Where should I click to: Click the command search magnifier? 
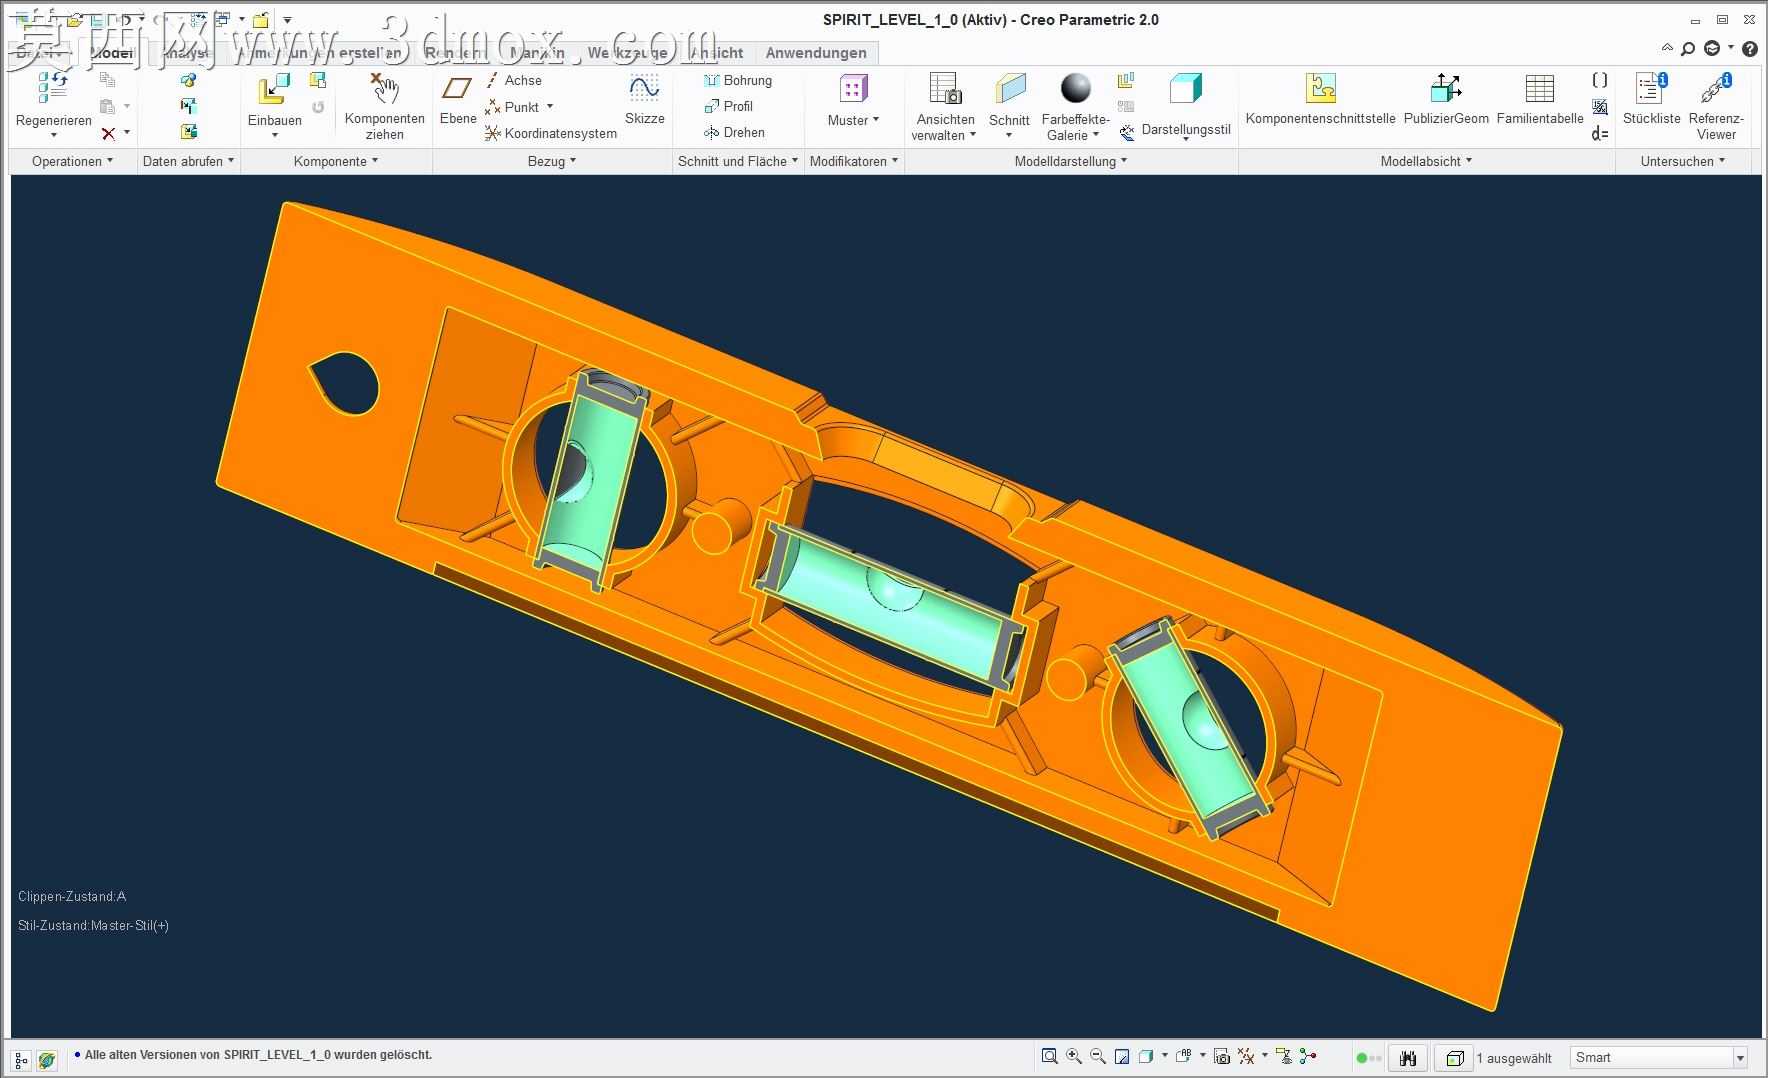pyautogui.click(x=1688, y=48)
